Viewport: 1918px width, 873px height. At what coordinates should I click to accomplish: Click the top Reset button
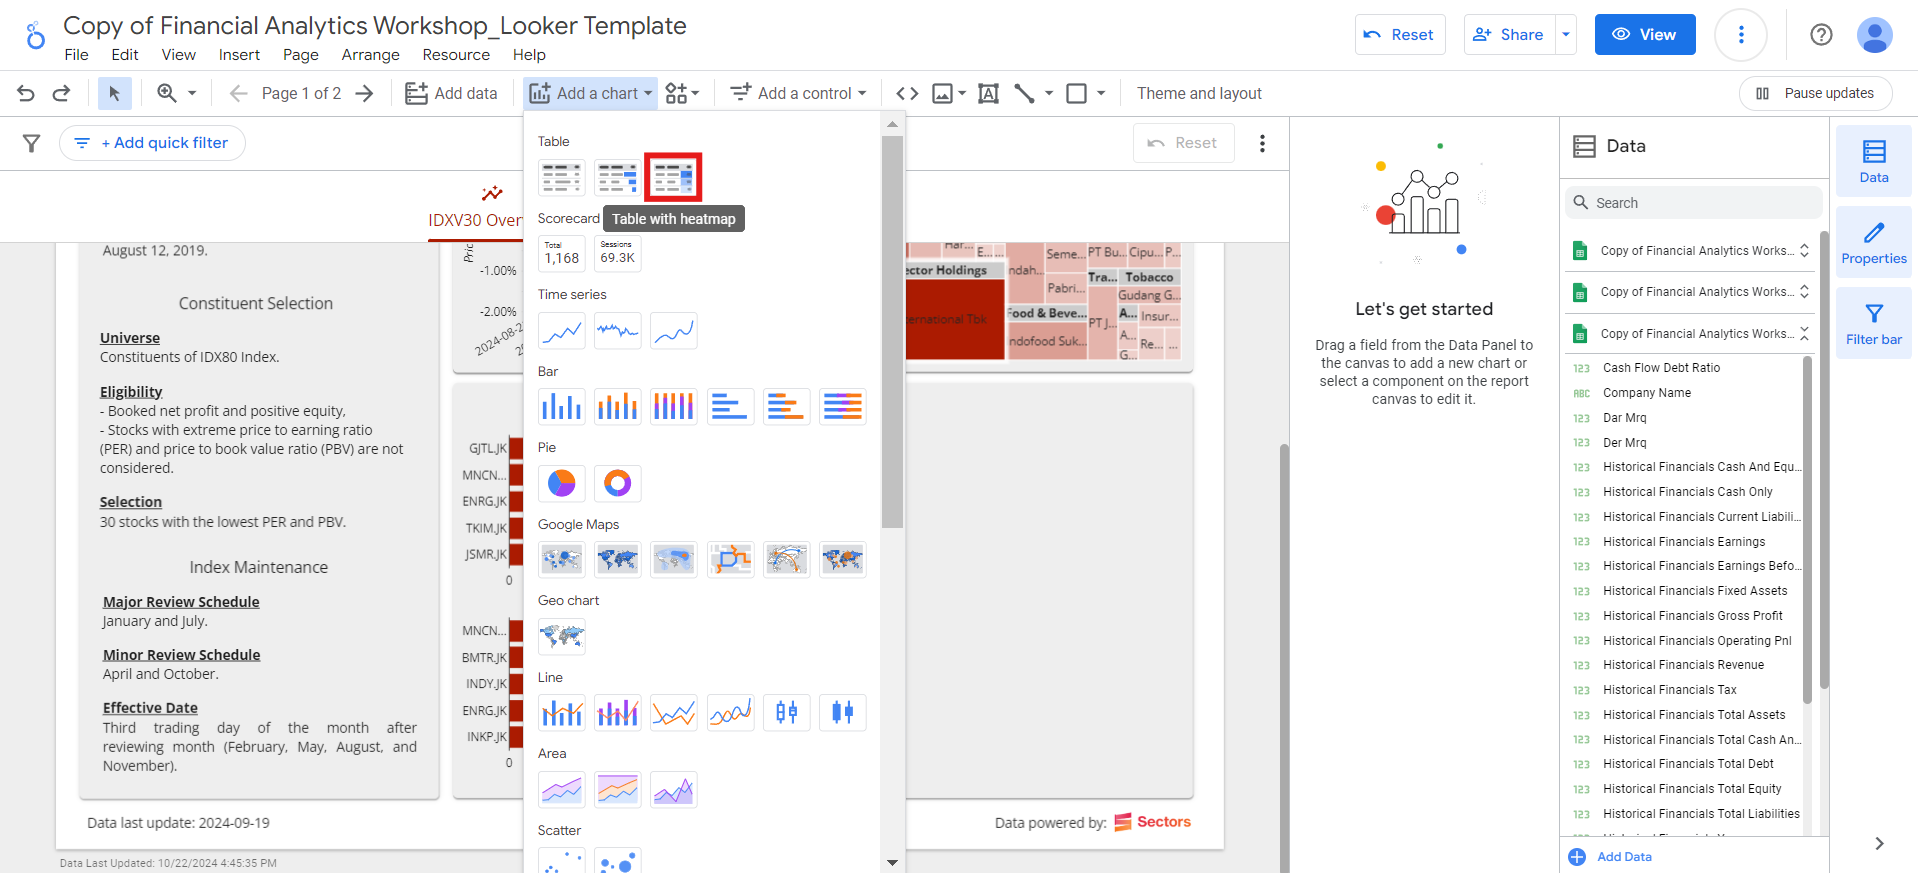(1399, 34)
